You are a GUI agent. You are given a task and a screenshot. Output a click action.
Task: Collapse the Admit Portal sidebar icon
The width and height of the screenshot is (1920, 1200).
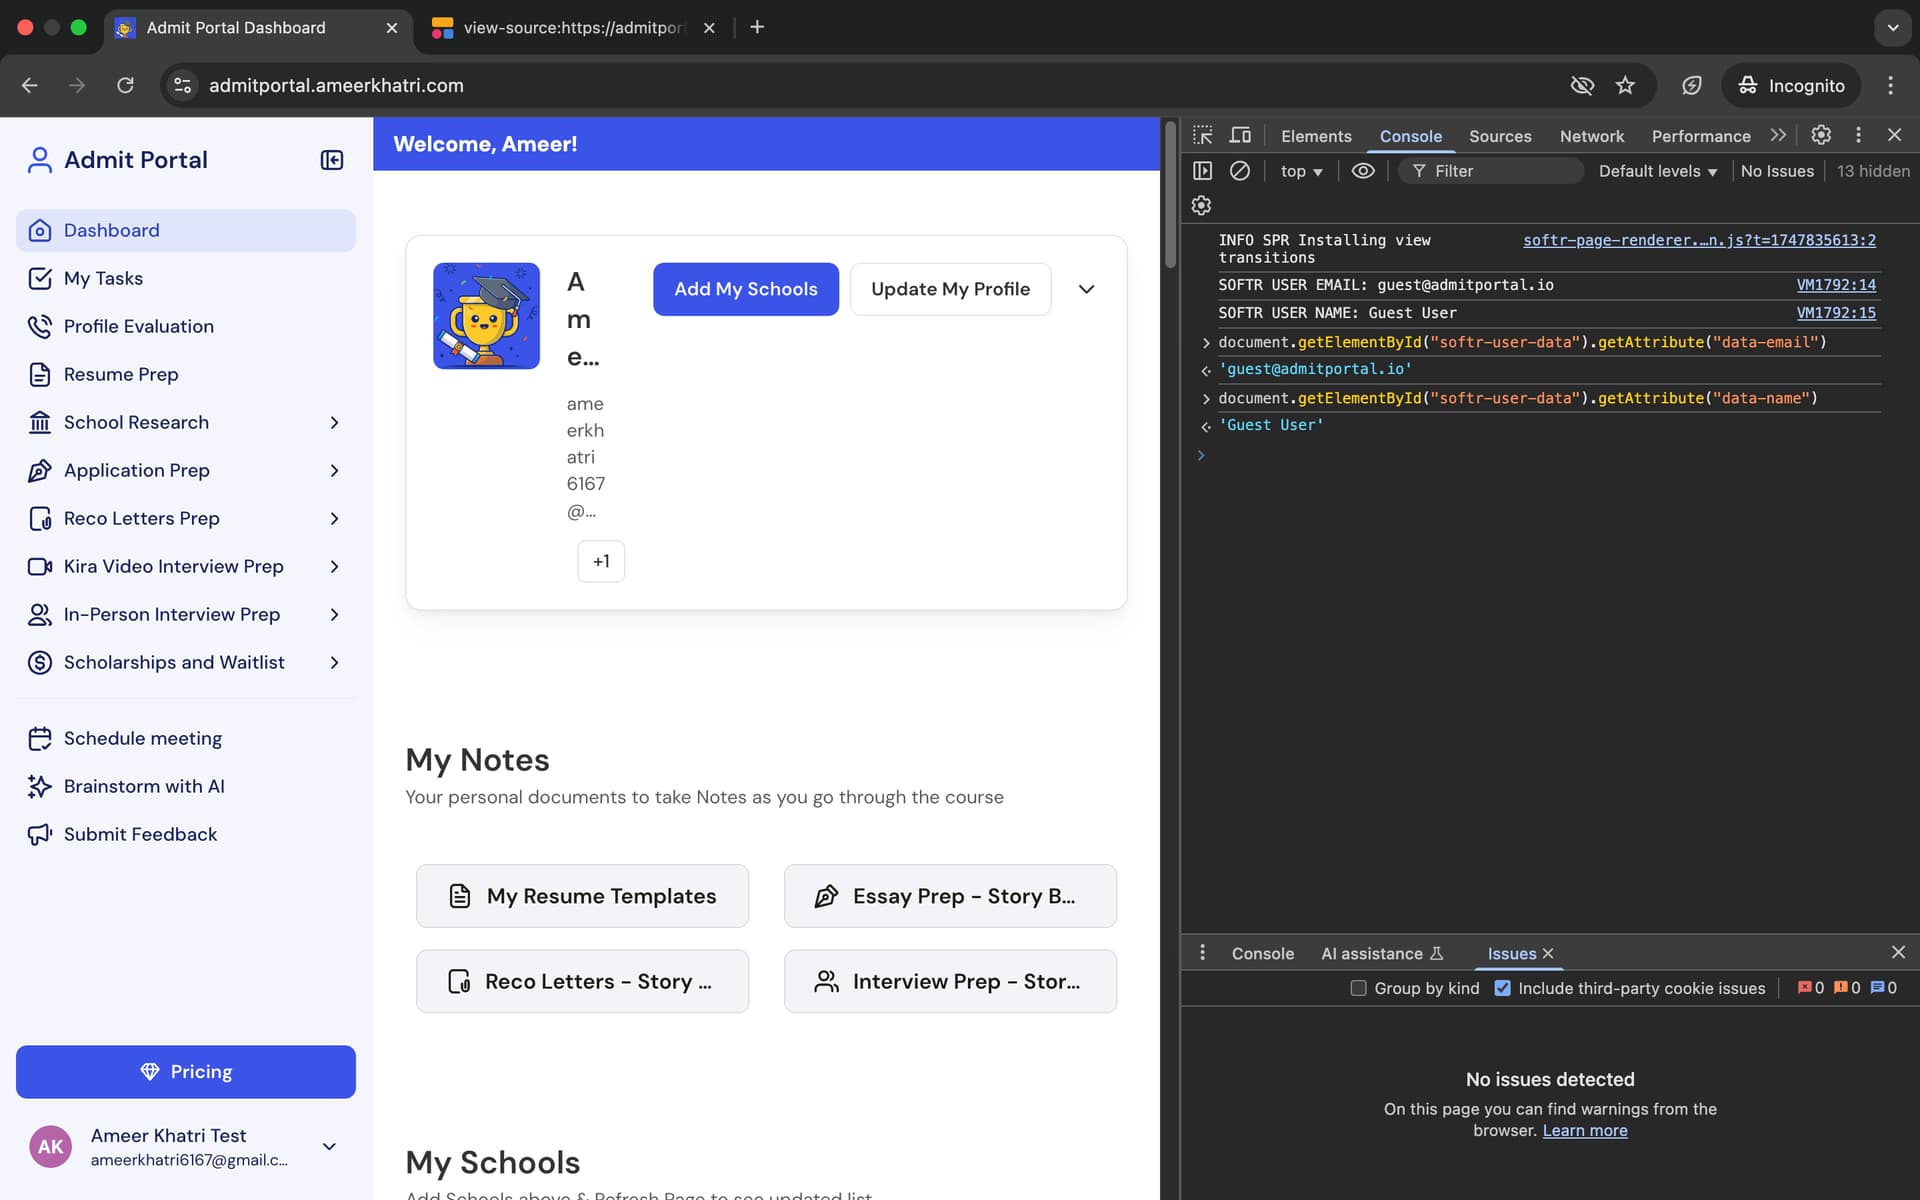[332, 160]
